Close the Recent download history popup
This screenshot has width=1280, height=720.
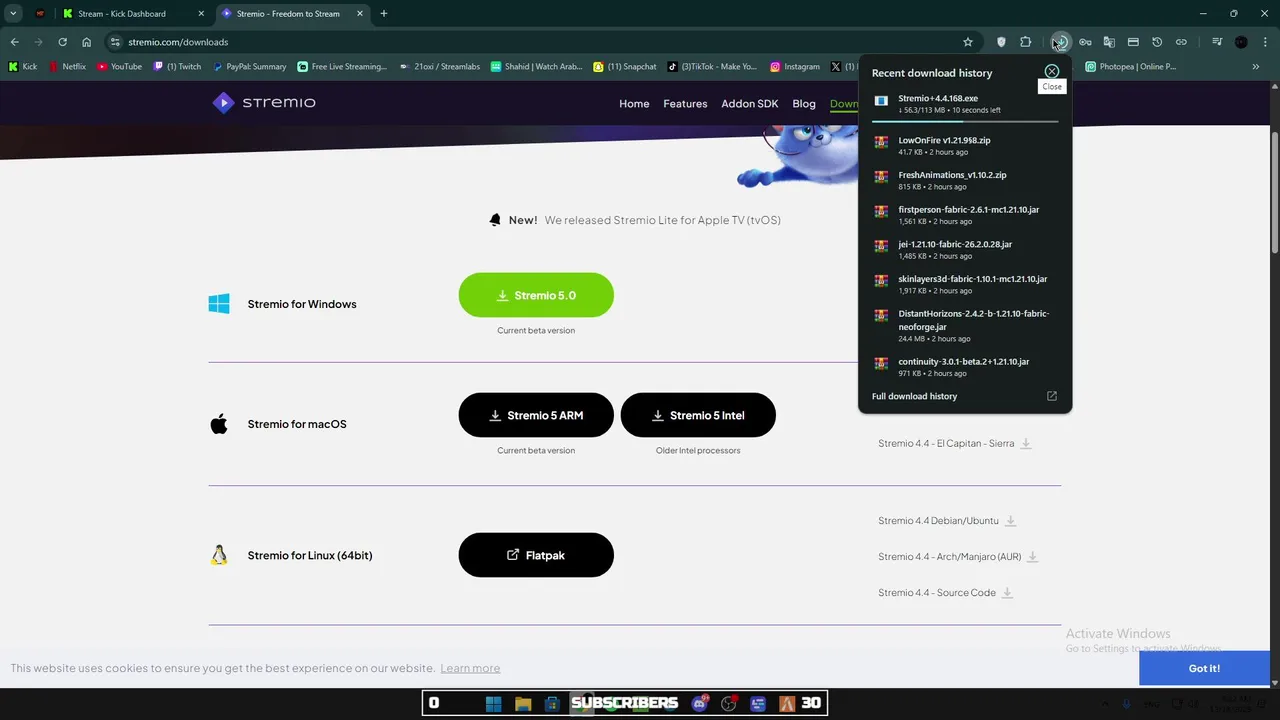[x=1051, y=72]
